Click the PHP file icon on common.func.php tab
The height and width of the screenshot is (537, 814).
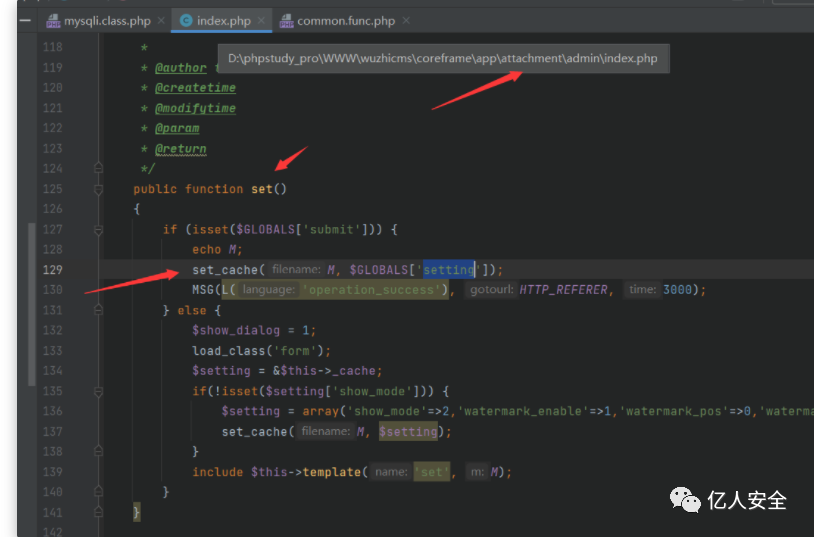[287, 21]
